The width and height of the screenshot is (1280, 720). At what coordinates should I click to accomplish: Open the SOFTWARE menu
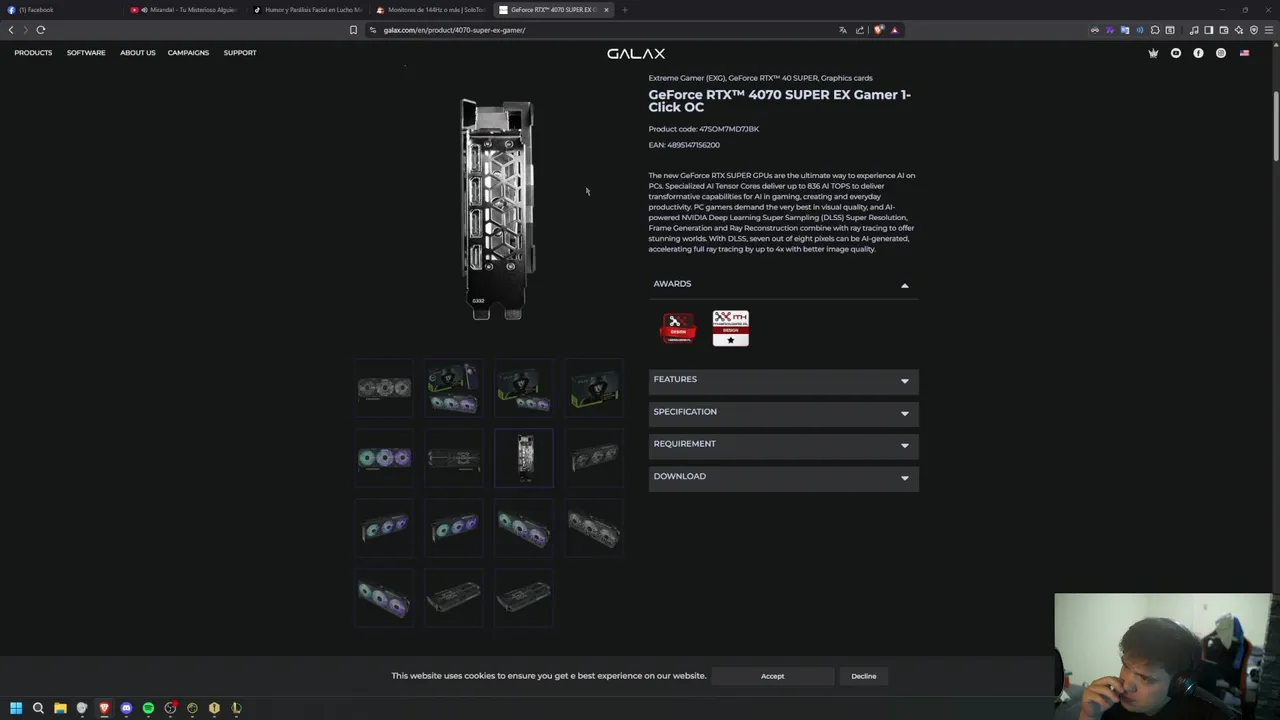86,53
